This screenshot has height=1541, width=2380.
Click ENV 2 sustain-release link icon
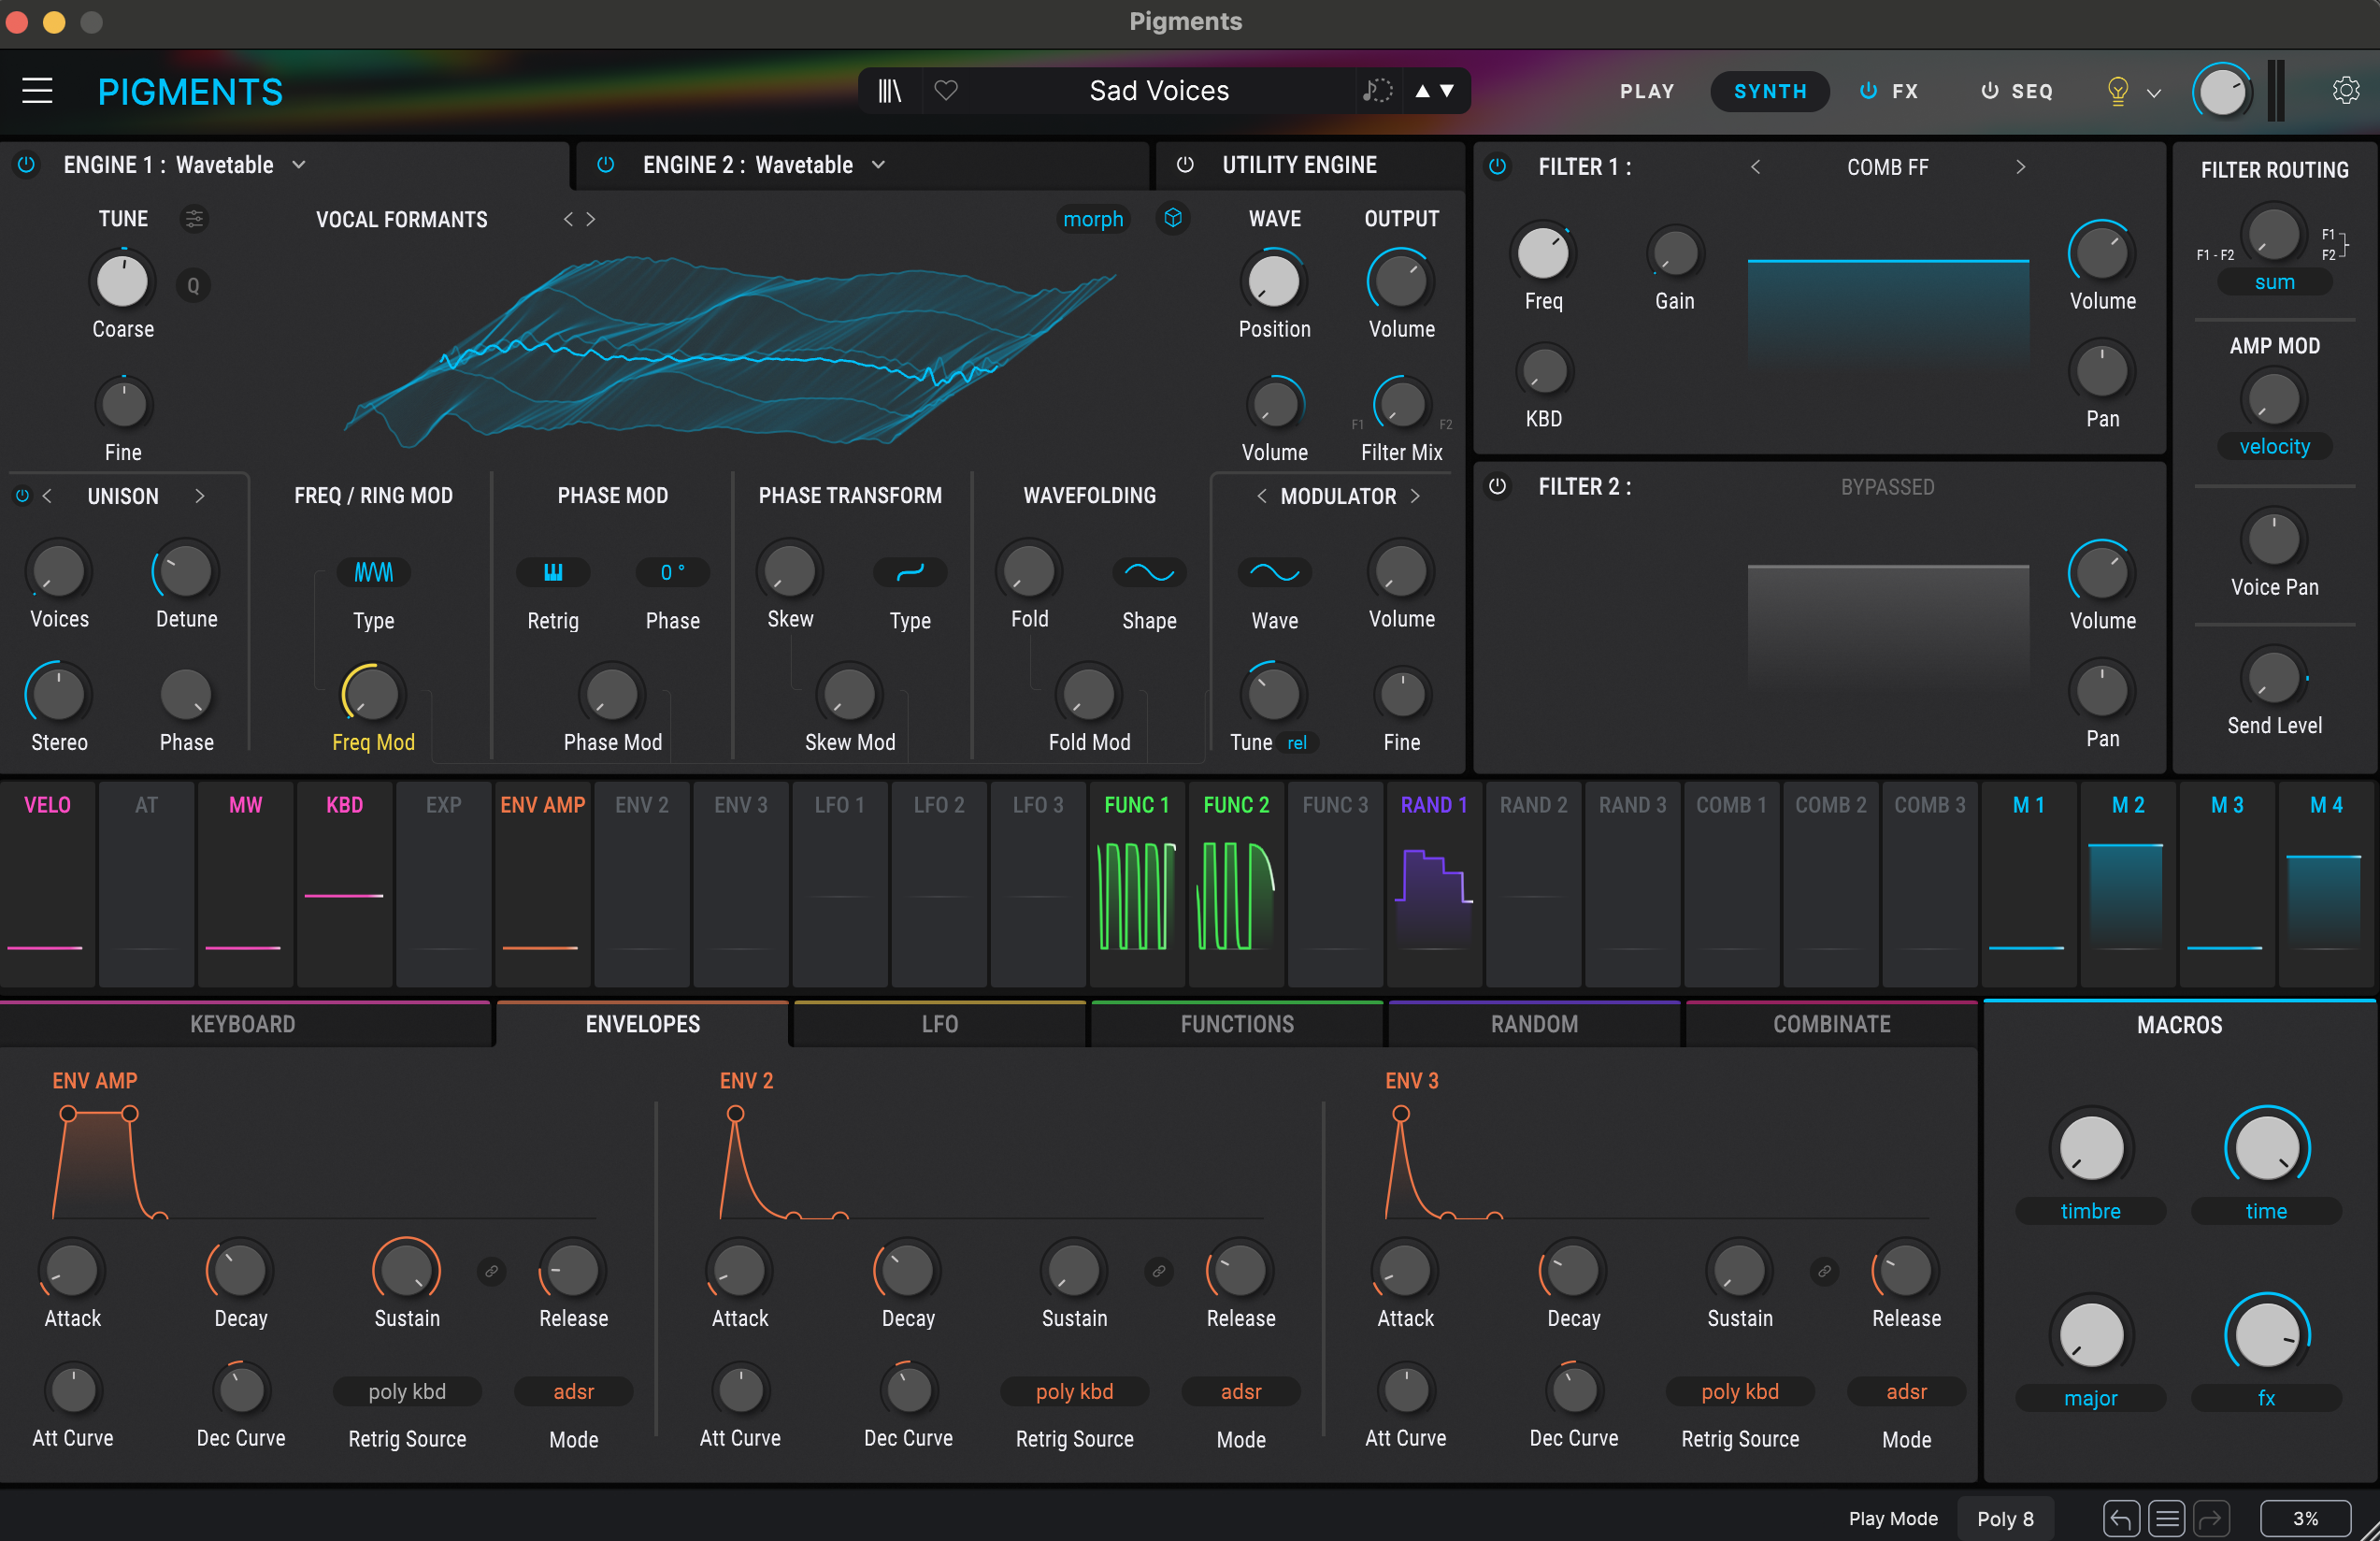click(1158, 1271)
